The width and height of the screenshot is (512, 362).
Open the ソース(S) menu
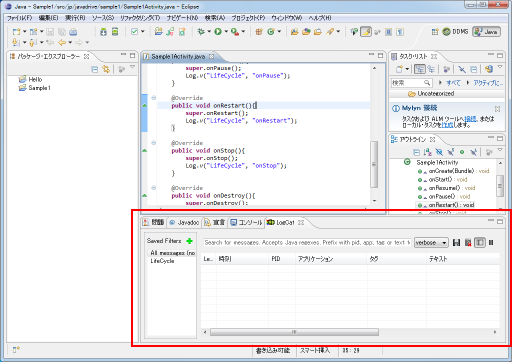[x=103, y=18]
